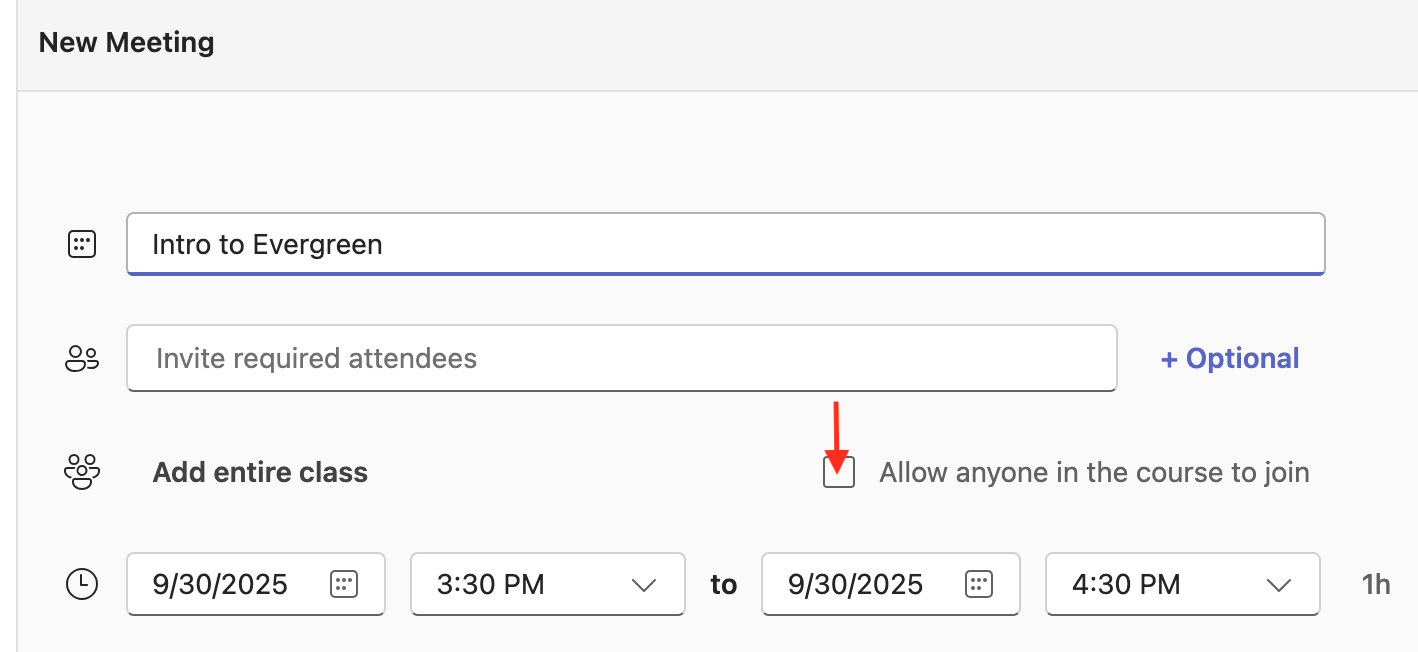The width and height of the screenshot is (1418, 652).
Task: Click the 1h duration label
Action: [1376, 584]
